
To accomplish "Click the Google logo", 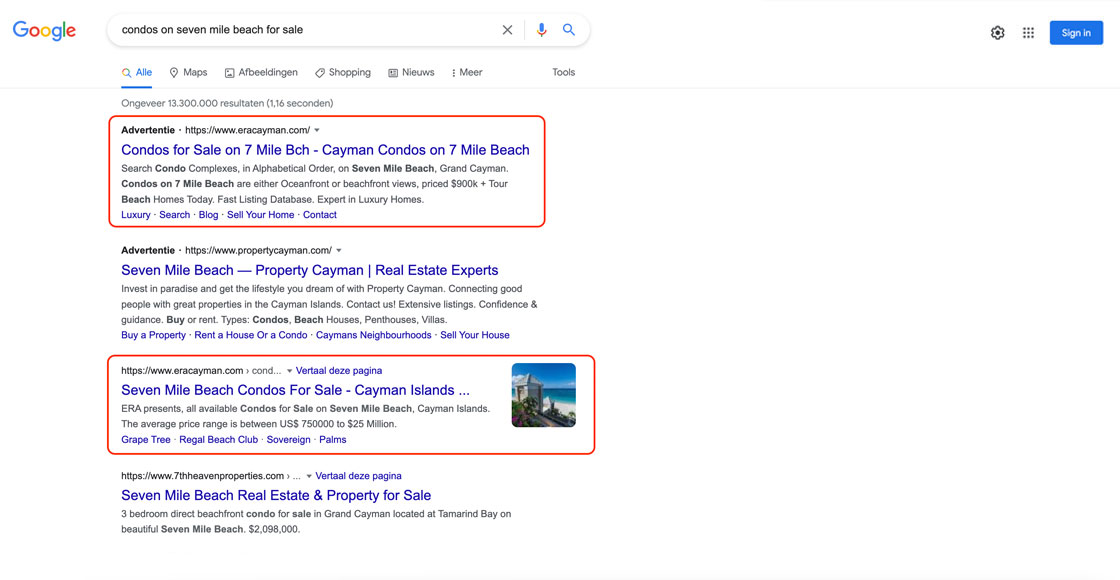I will tap(44, 31).
